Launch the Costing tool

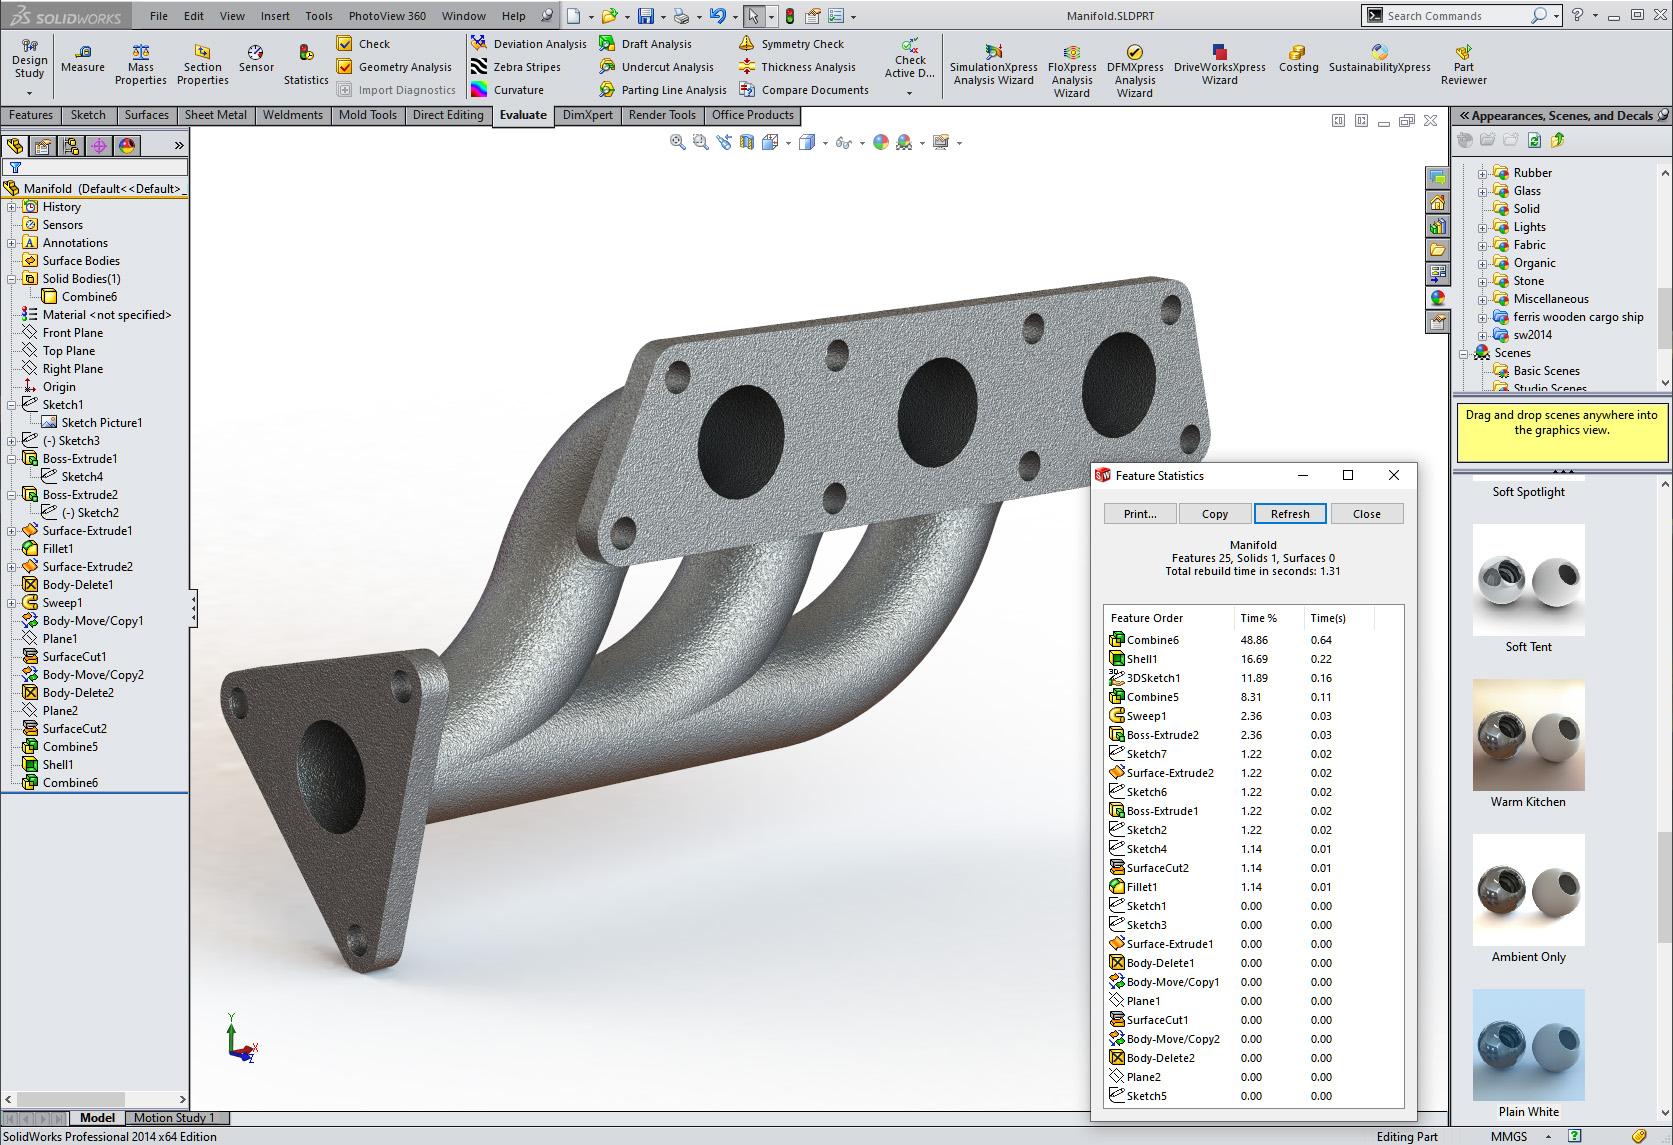tap(1297, 52)
